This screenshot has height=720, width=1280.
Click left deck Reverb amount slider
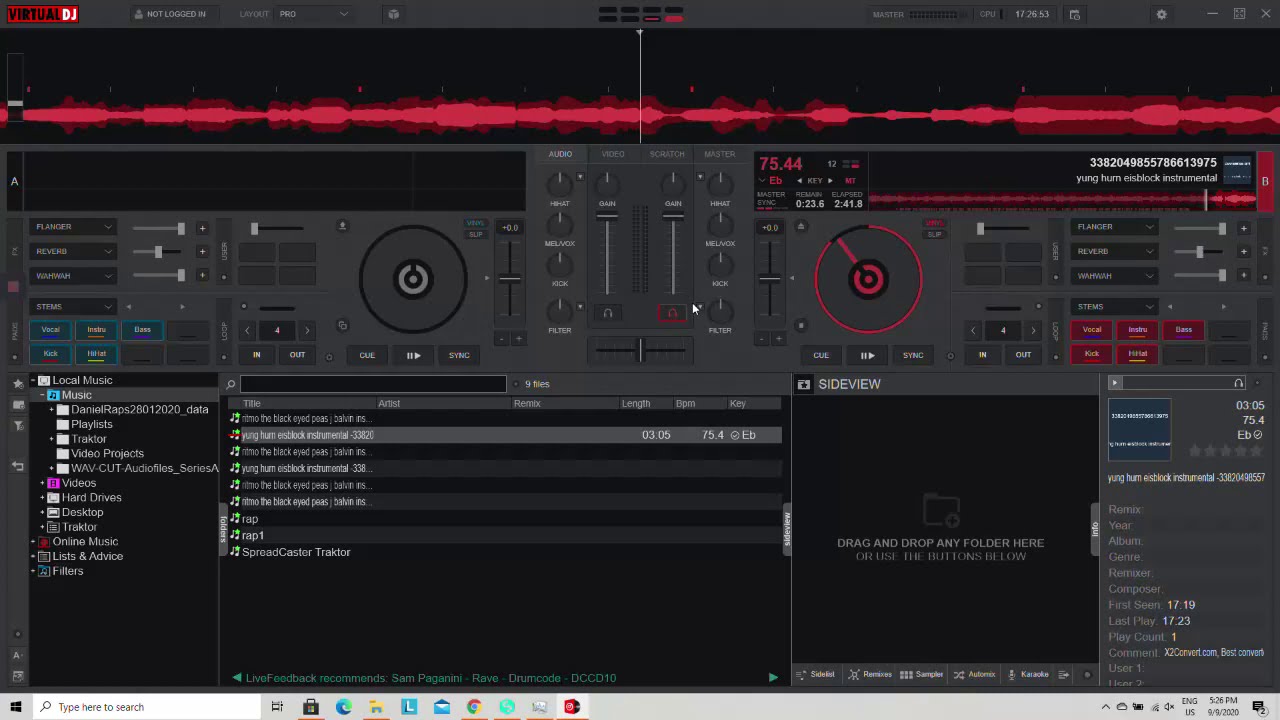[158, 252]
